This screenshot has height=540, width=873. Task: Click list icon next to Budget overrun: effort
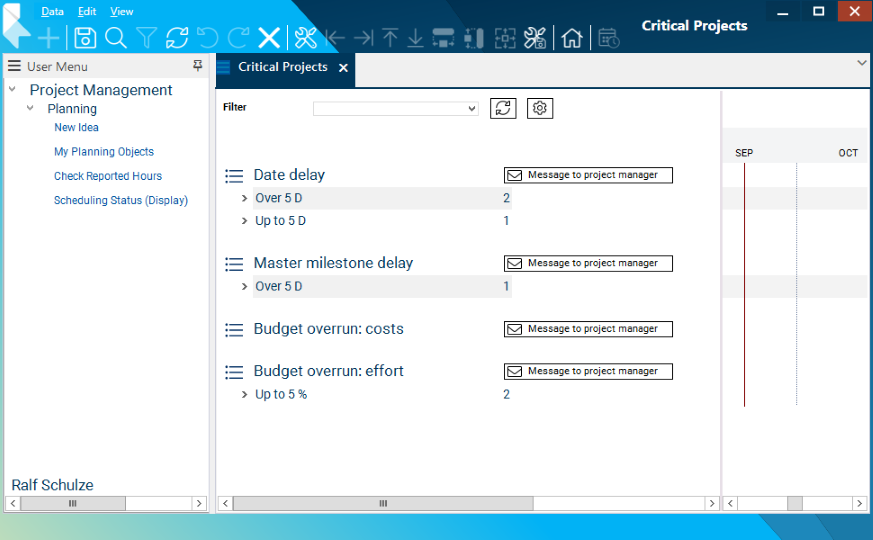point(234,372)
